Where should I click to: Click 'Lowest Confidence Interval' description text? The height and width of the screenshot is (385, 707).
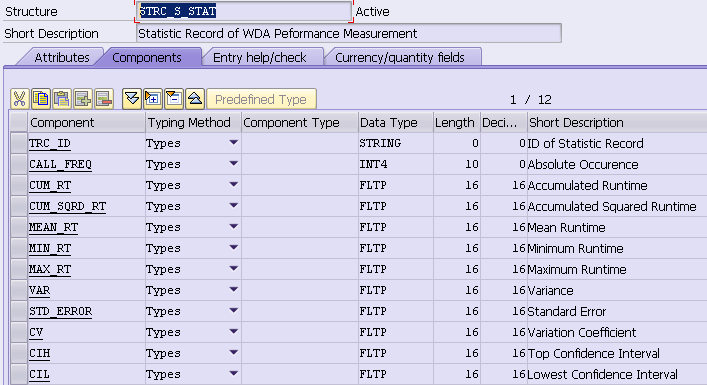point(602,374)
